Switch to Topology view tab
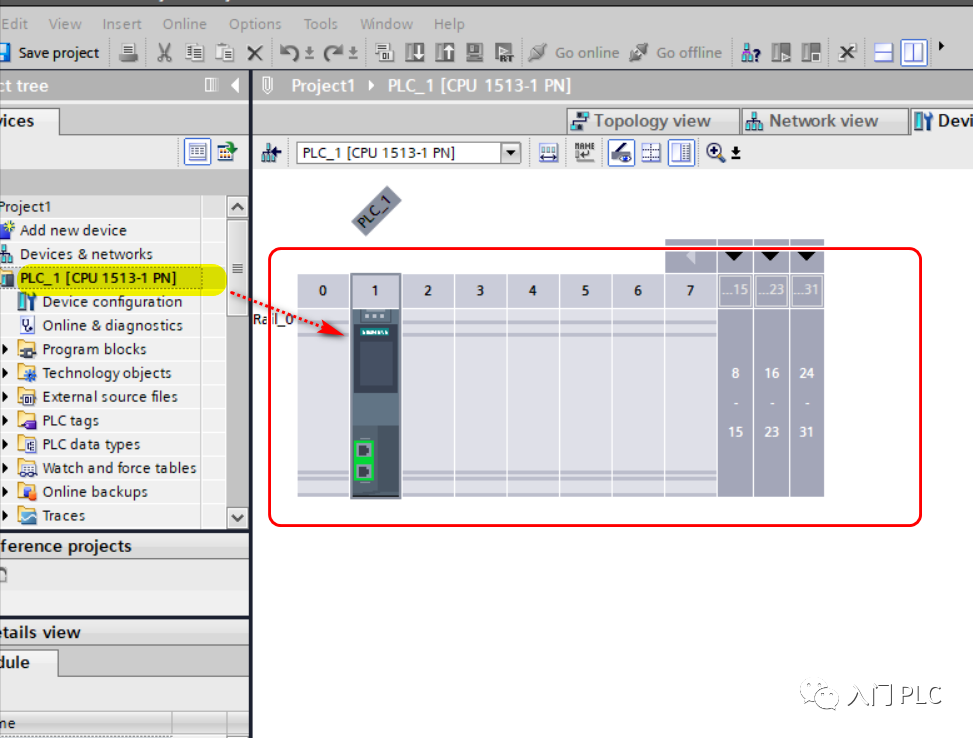Viewport: 973px width, 738px height. tap(653, 120)
